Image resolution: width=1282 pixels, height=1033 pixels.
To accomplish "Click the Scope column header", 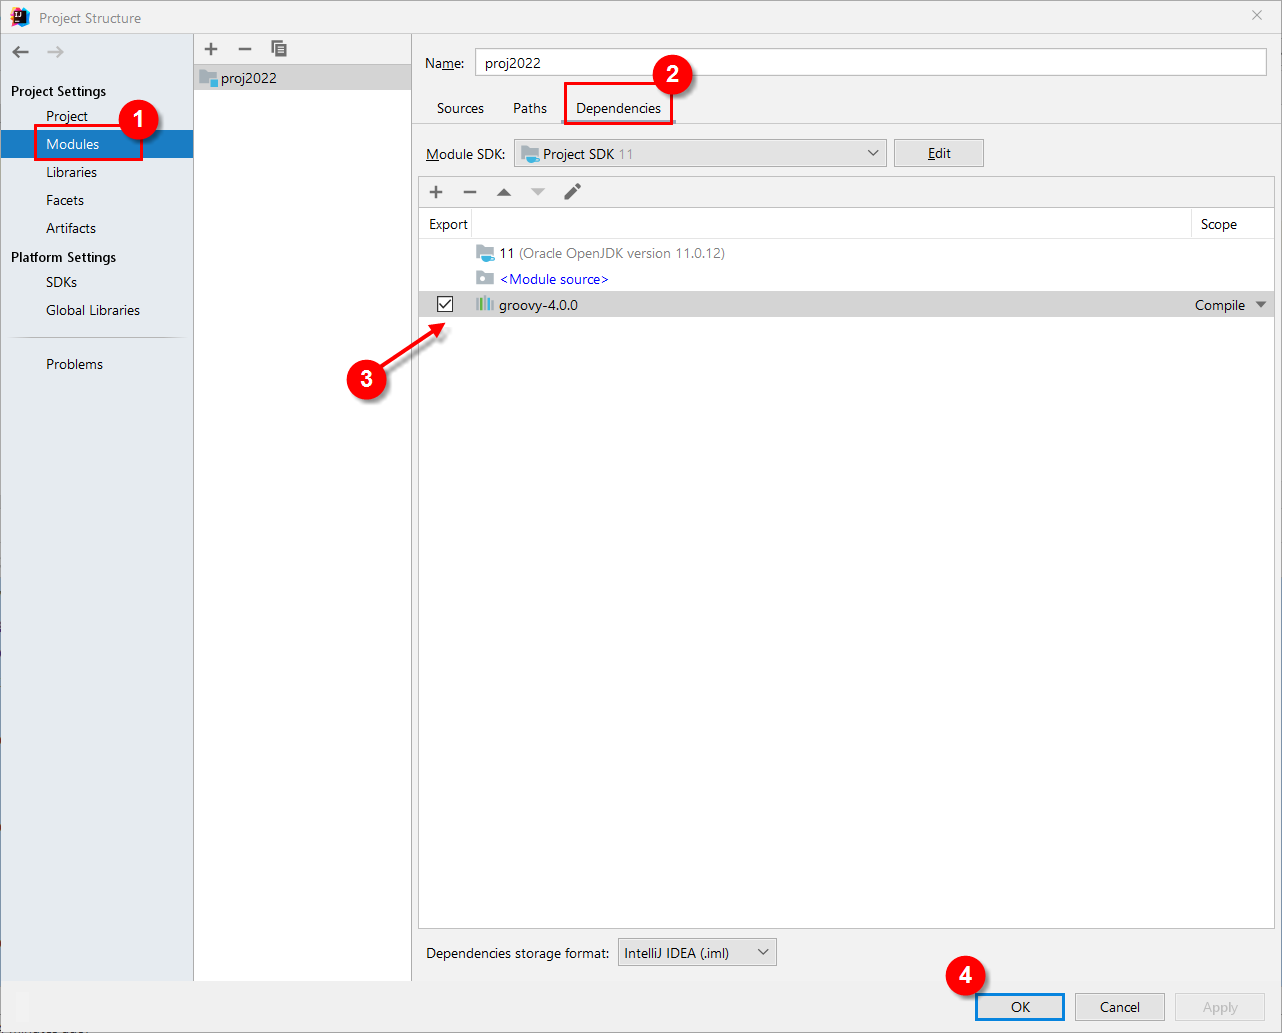I will (1219, 224).
